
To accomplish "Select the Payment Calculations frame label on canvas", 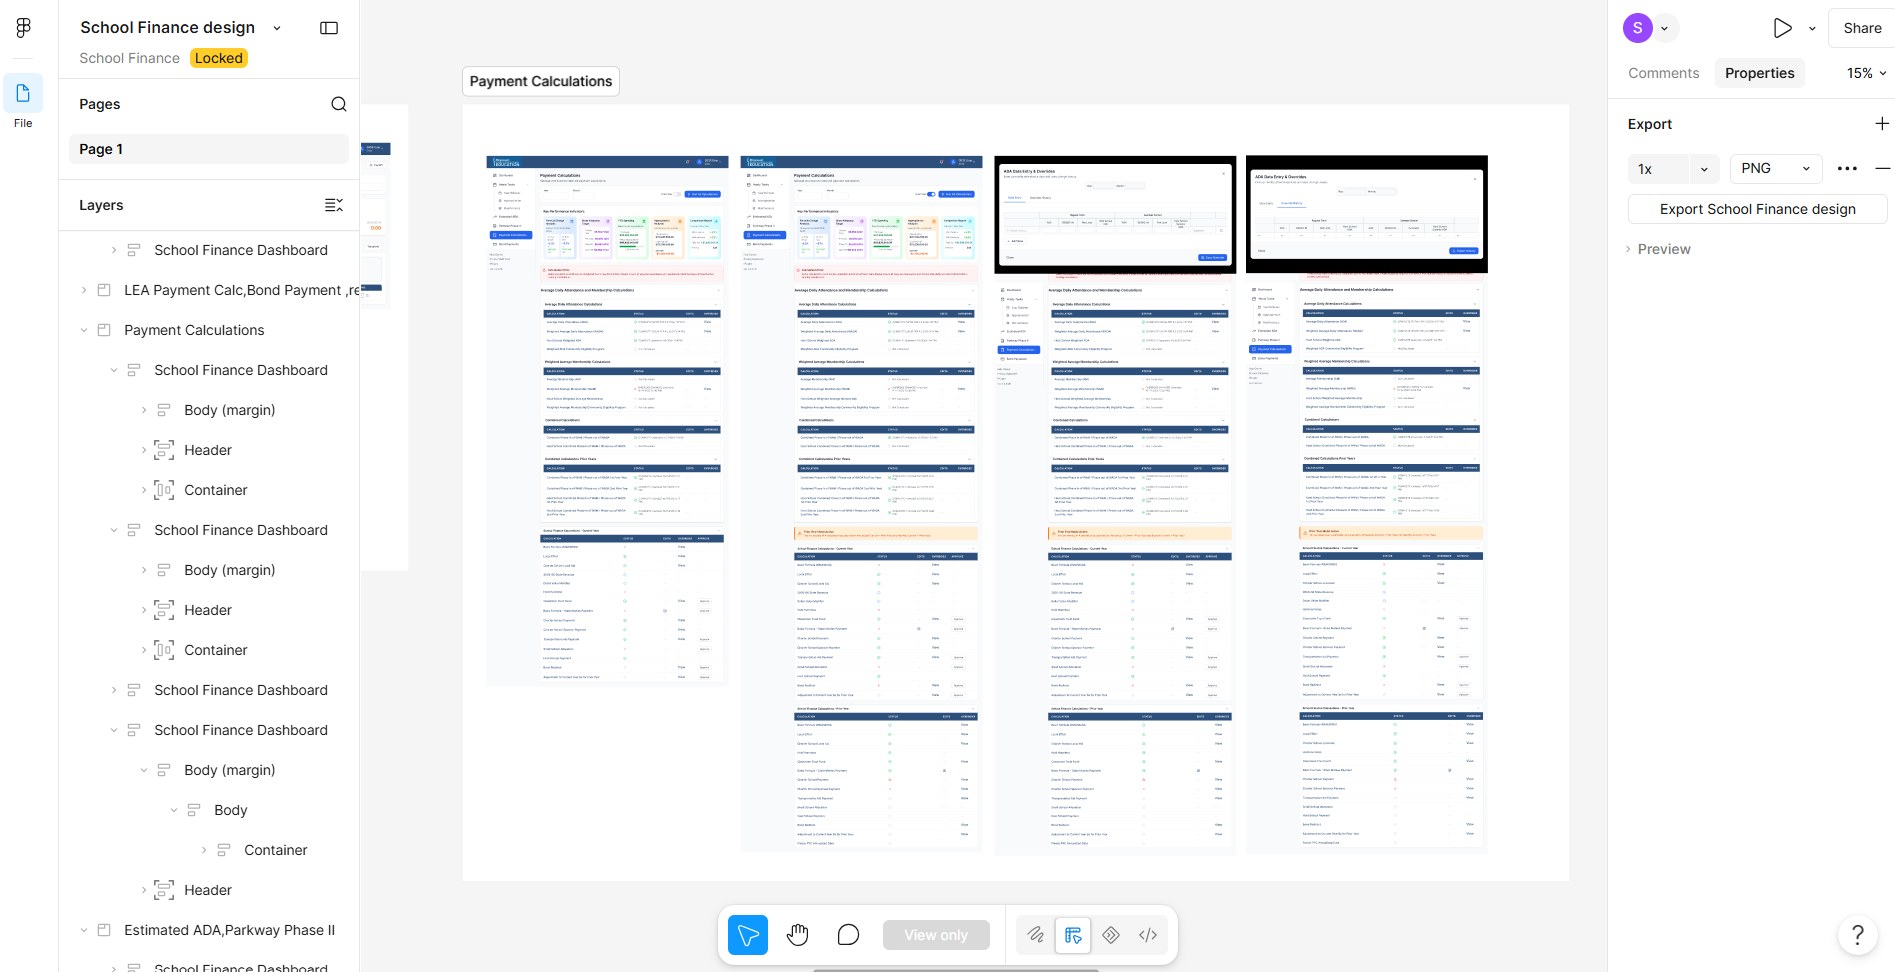I will 540,81.
